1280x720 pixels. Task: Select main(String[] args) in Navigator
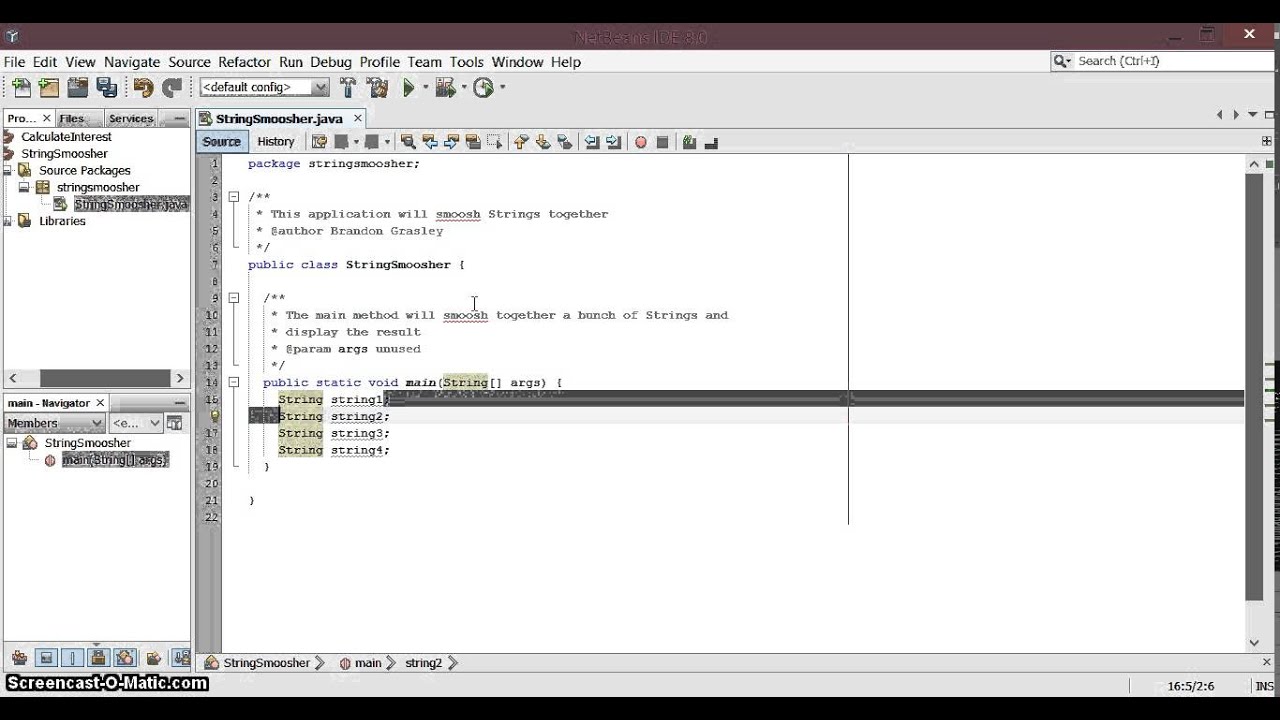click(x=114, y=460)
